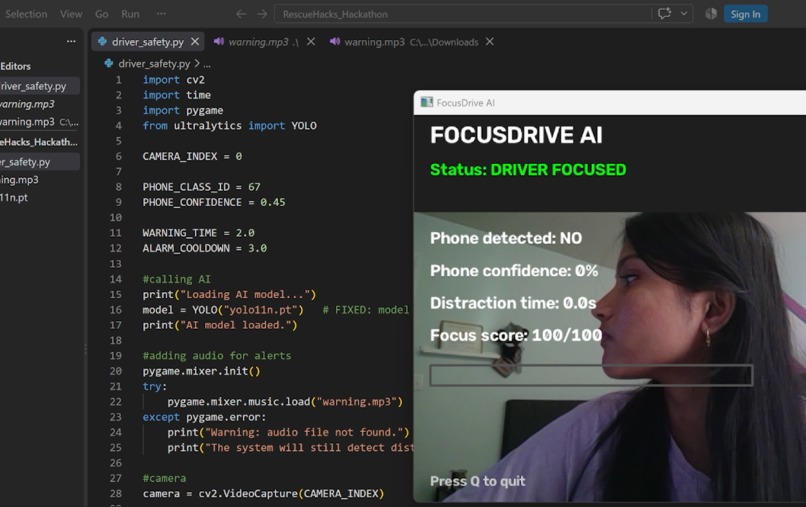Viewport: 806px width, 507px height.
Task: Click the Sign In button
Action: pyautogui.click(x=745, y=14)
